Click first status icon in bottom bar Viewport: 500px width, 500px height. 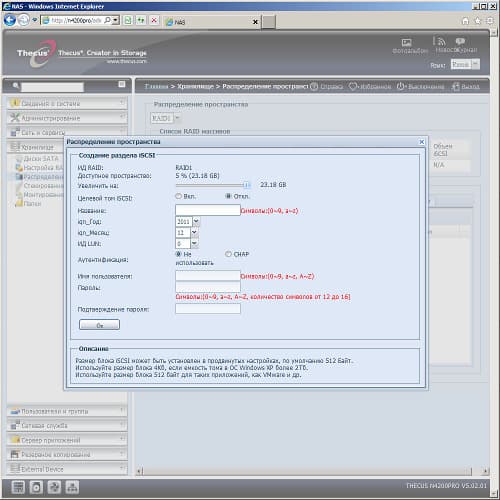pos(18,487)
